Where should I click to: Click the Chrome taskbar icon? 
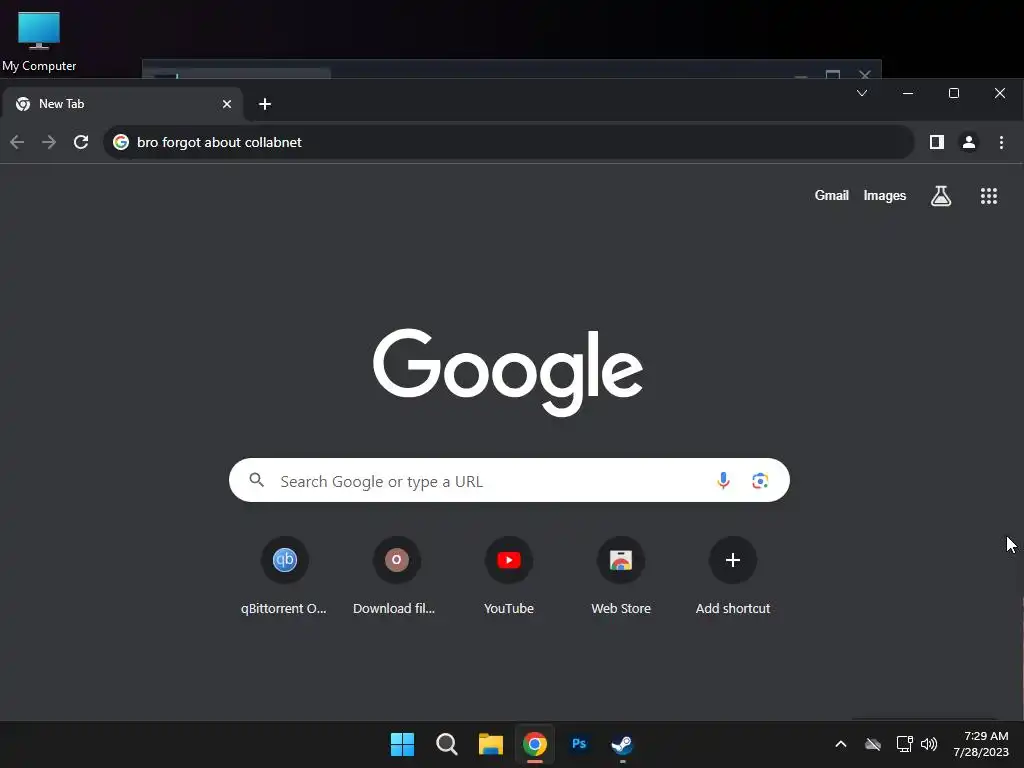[535, 744]
